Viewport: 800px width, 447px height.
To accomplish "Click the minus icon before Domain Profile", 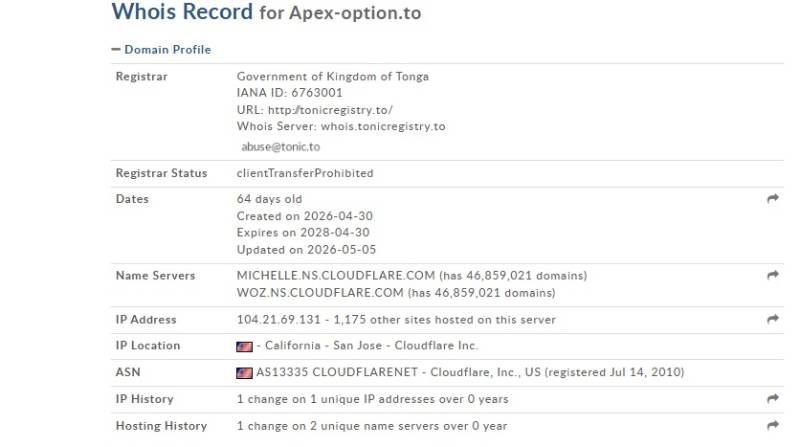I will (116, 49).
